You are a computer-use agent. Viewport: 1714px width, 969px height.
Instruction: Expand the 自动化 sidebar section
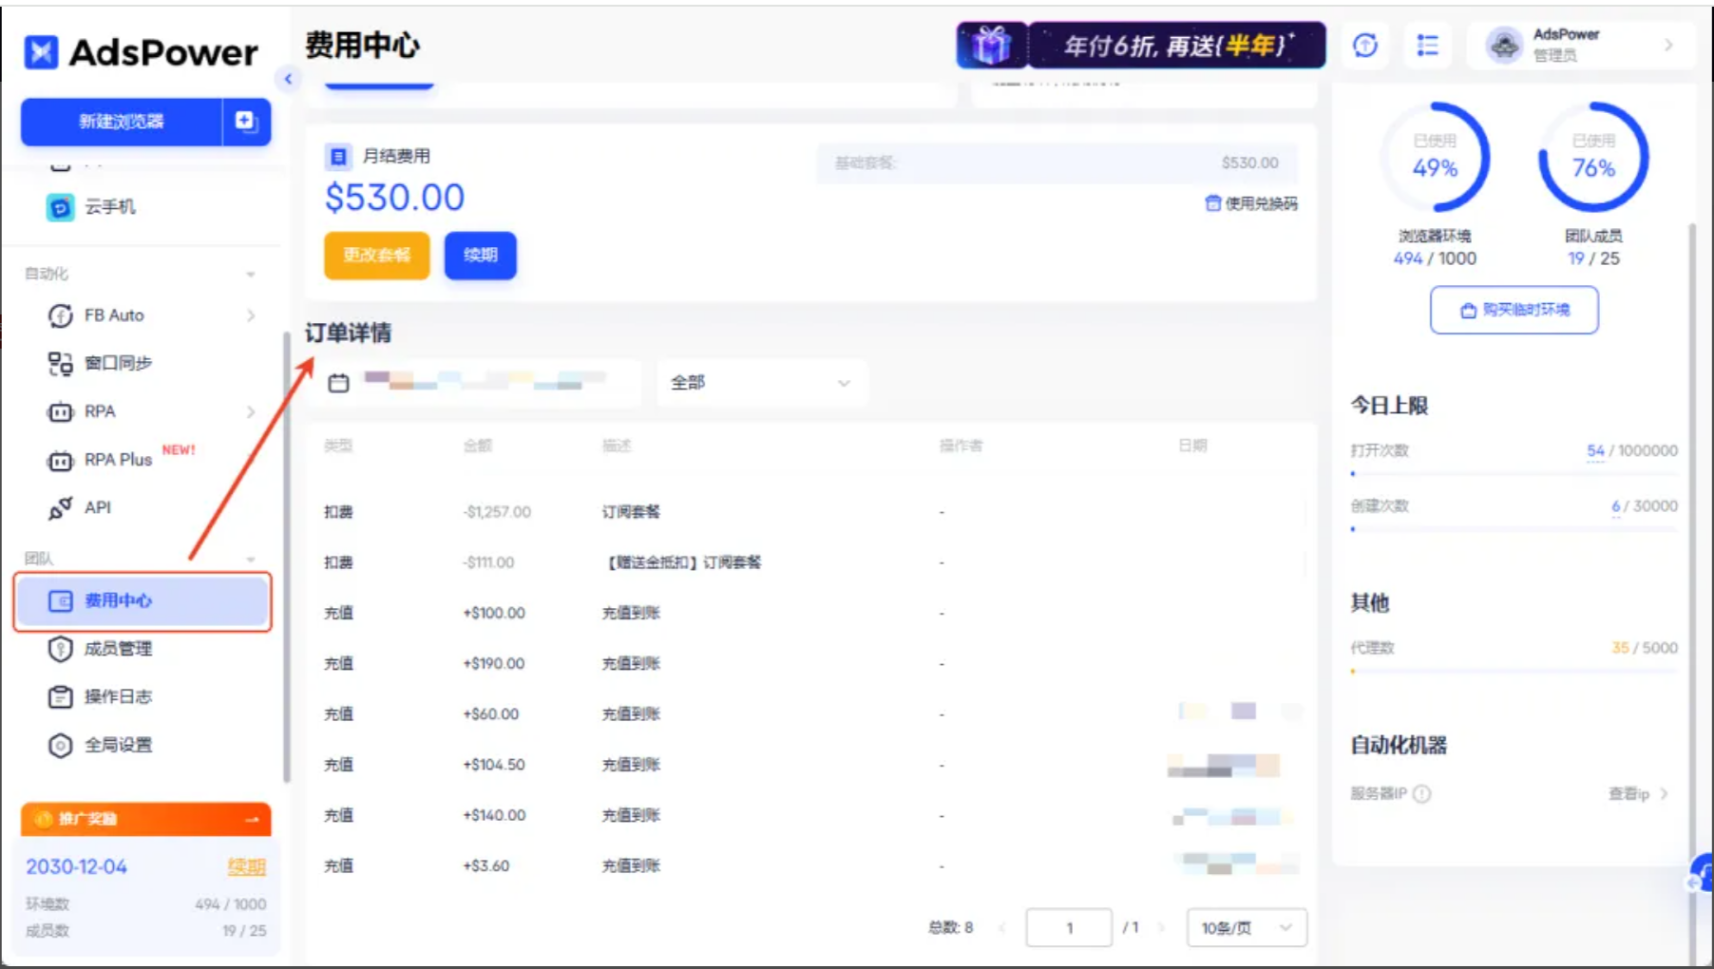coord(250,272)
